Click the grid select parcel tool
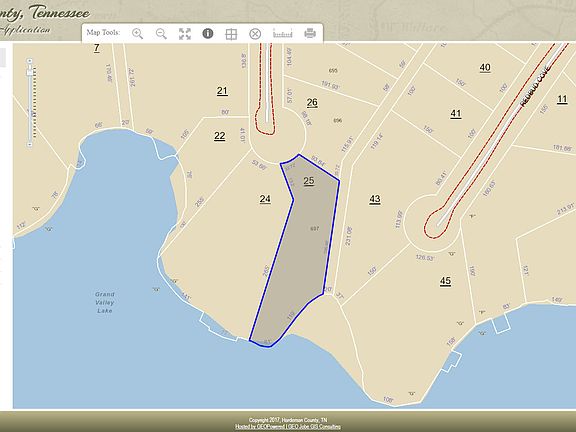This screenshot has width=576, height=432. (231, 34)
